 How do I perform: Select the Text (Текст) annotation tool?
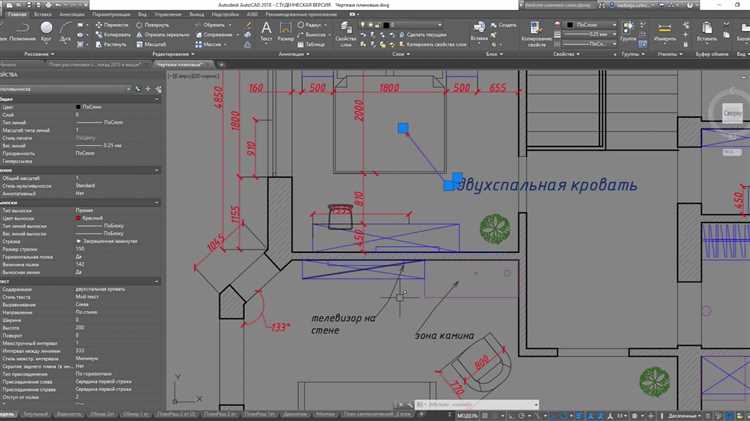[x=266, y=32]
